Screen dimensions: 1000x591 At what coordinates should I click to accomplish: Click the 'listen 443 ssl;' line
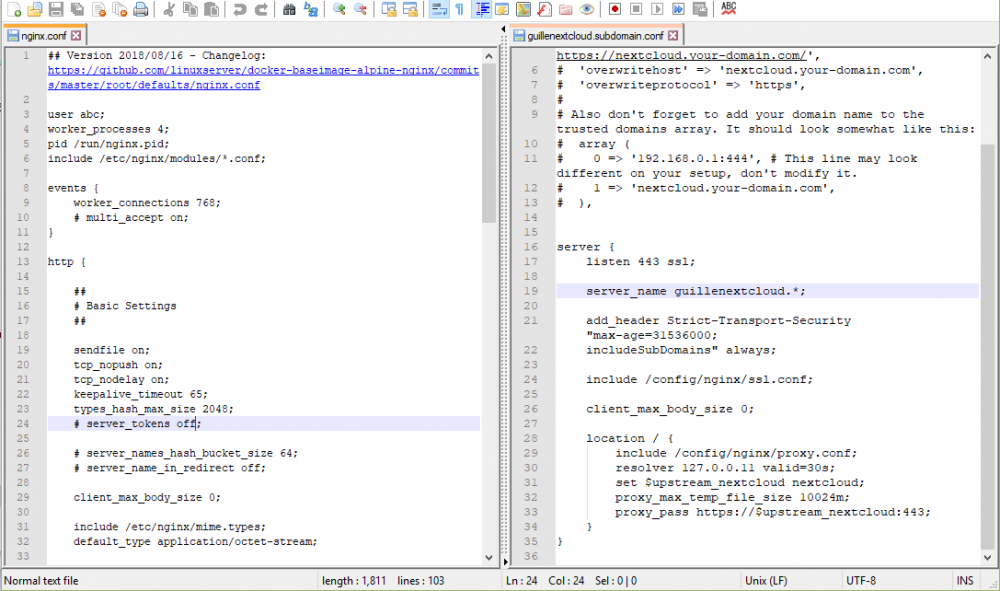click(x=640, y=261)
